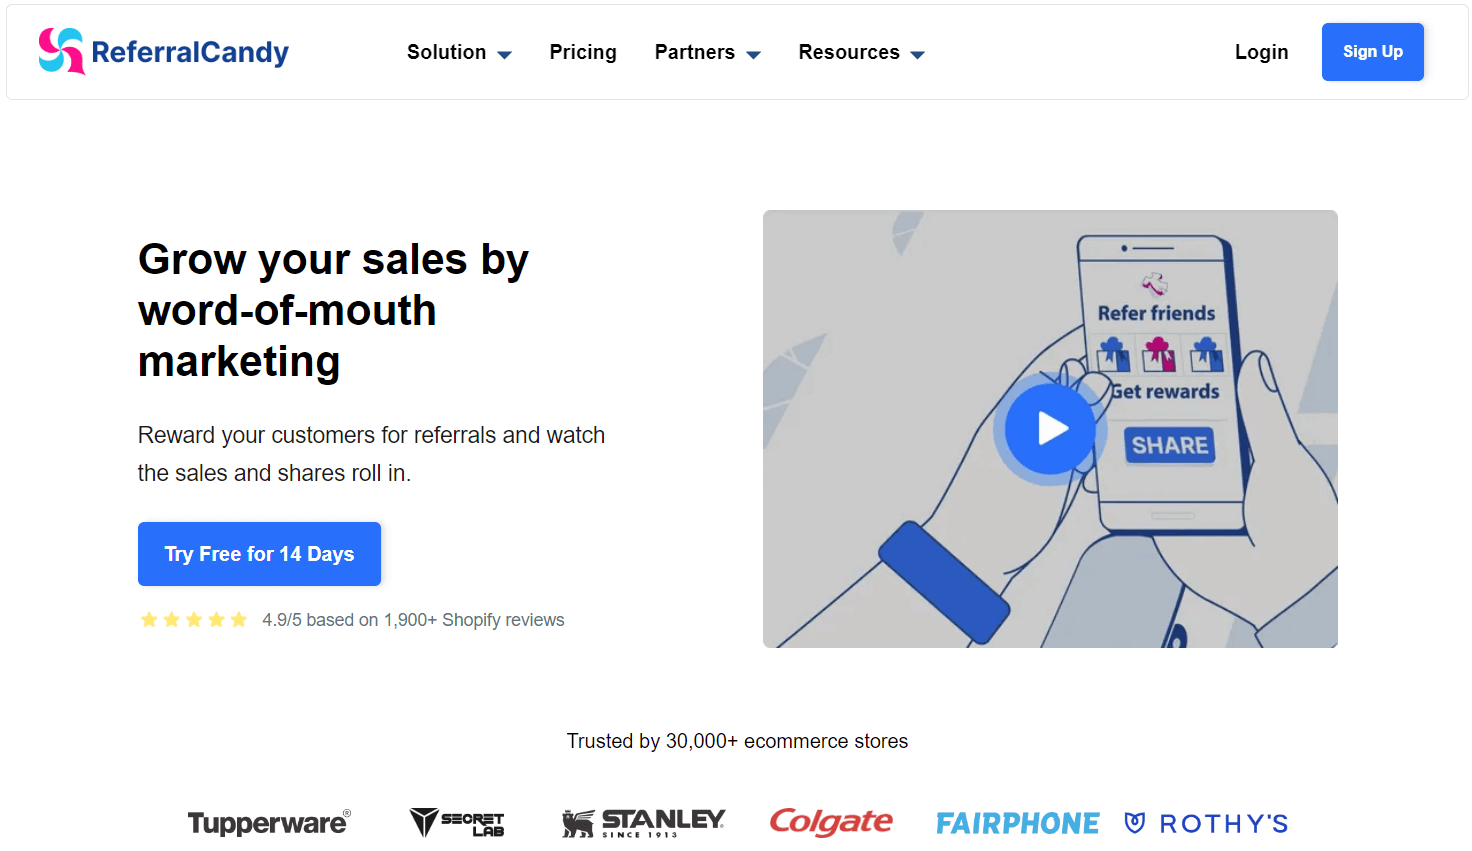Click the Tupperware brand logo
This screenshot has height=851, width=1472.
[x=268, y=822]
